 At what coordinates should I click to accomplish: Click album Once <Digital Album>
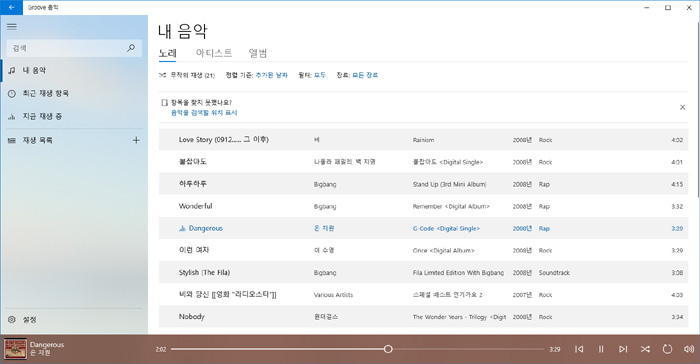[x=443, y=251]
